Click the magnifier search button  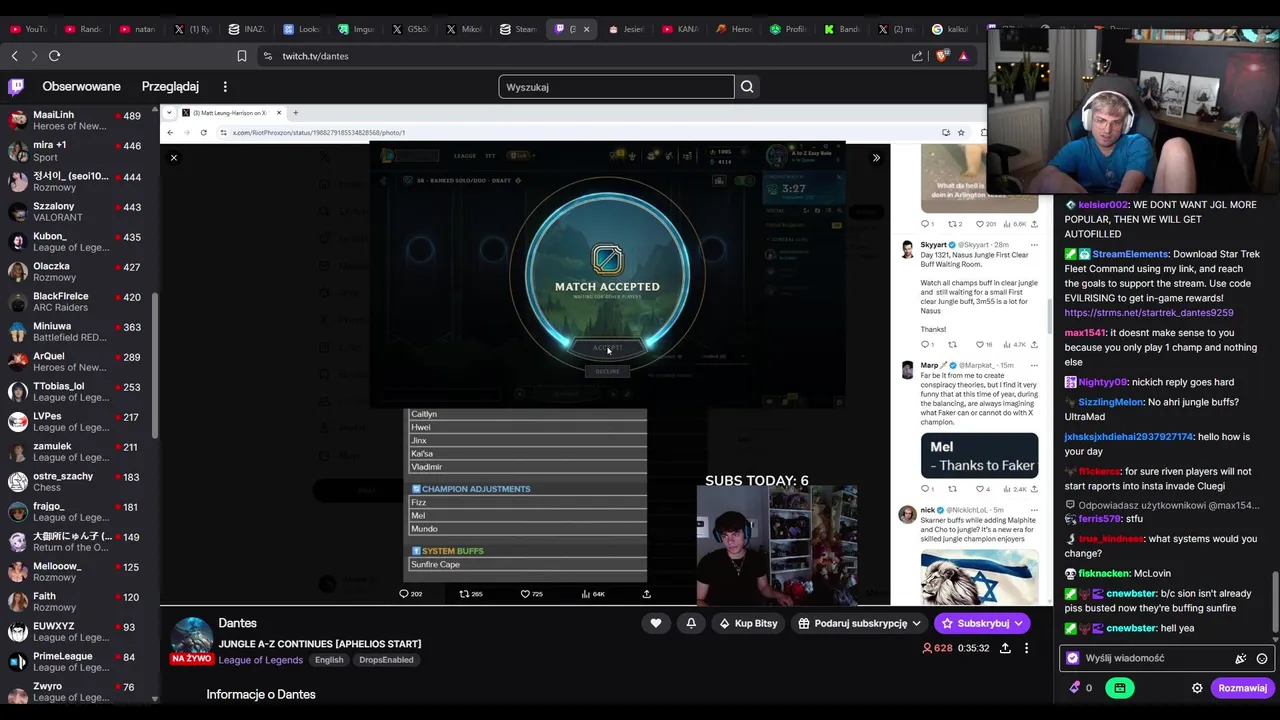(x=747, y=87)
